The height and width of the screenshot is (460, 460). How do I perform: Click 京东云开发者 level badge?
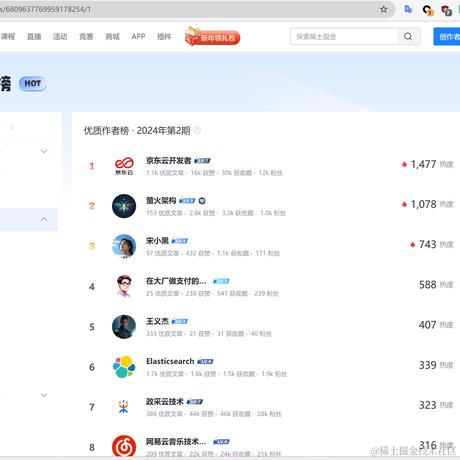coord(202,161)
